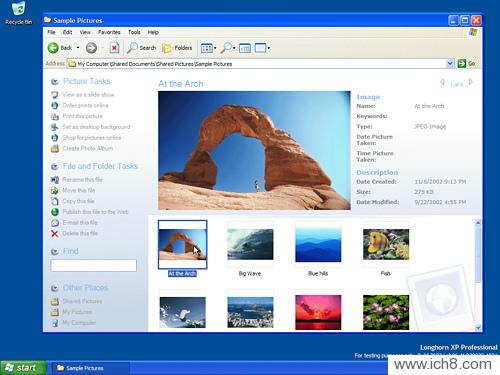Collapse the File and Folder Tasks section
Image resolution: width=500 pixels, height=375 pixels.
(x=55, y=167)
